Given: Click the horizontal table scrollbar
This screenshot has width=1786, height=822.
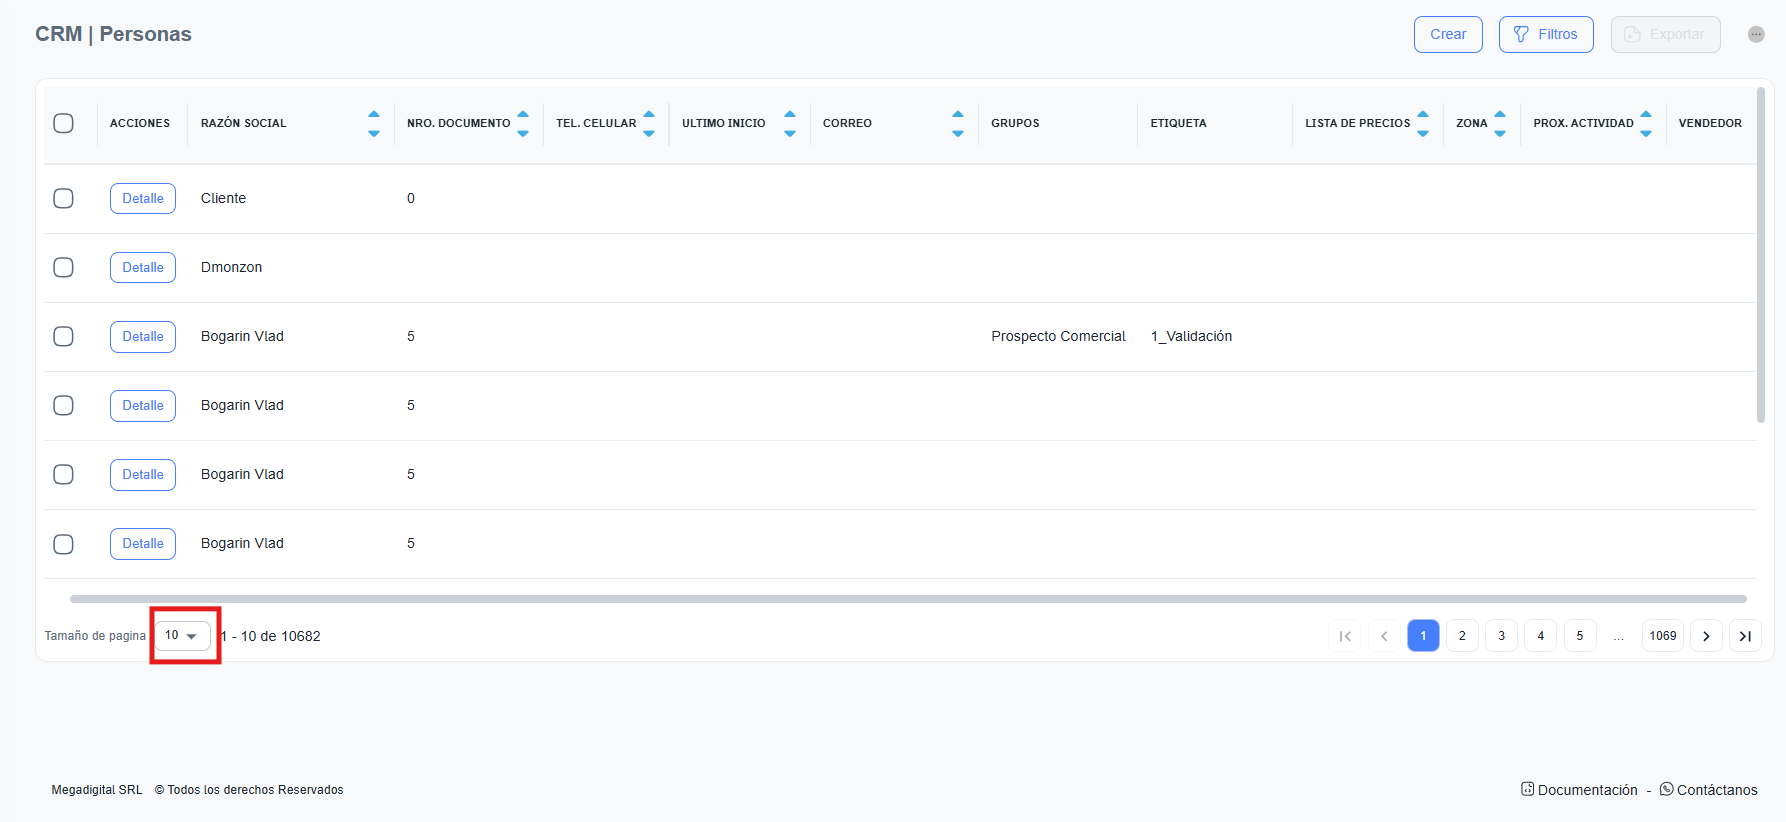Looking at the screenshot, I should (x=907, y=599).
